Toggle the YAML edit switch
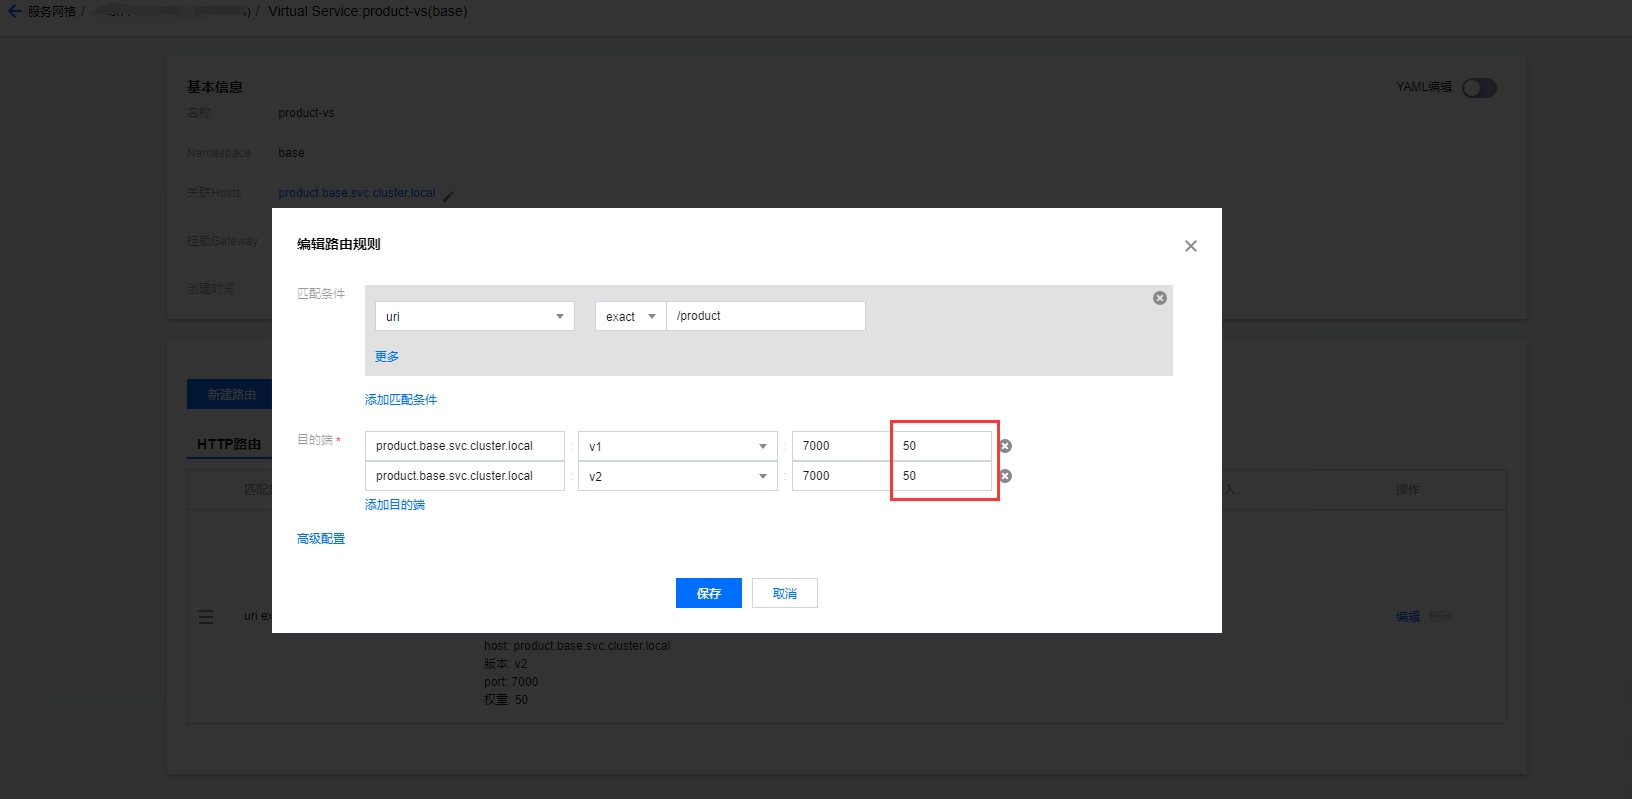This screenshot has width=1632, height=799. pyautogui.click(x=1479, y=88)
